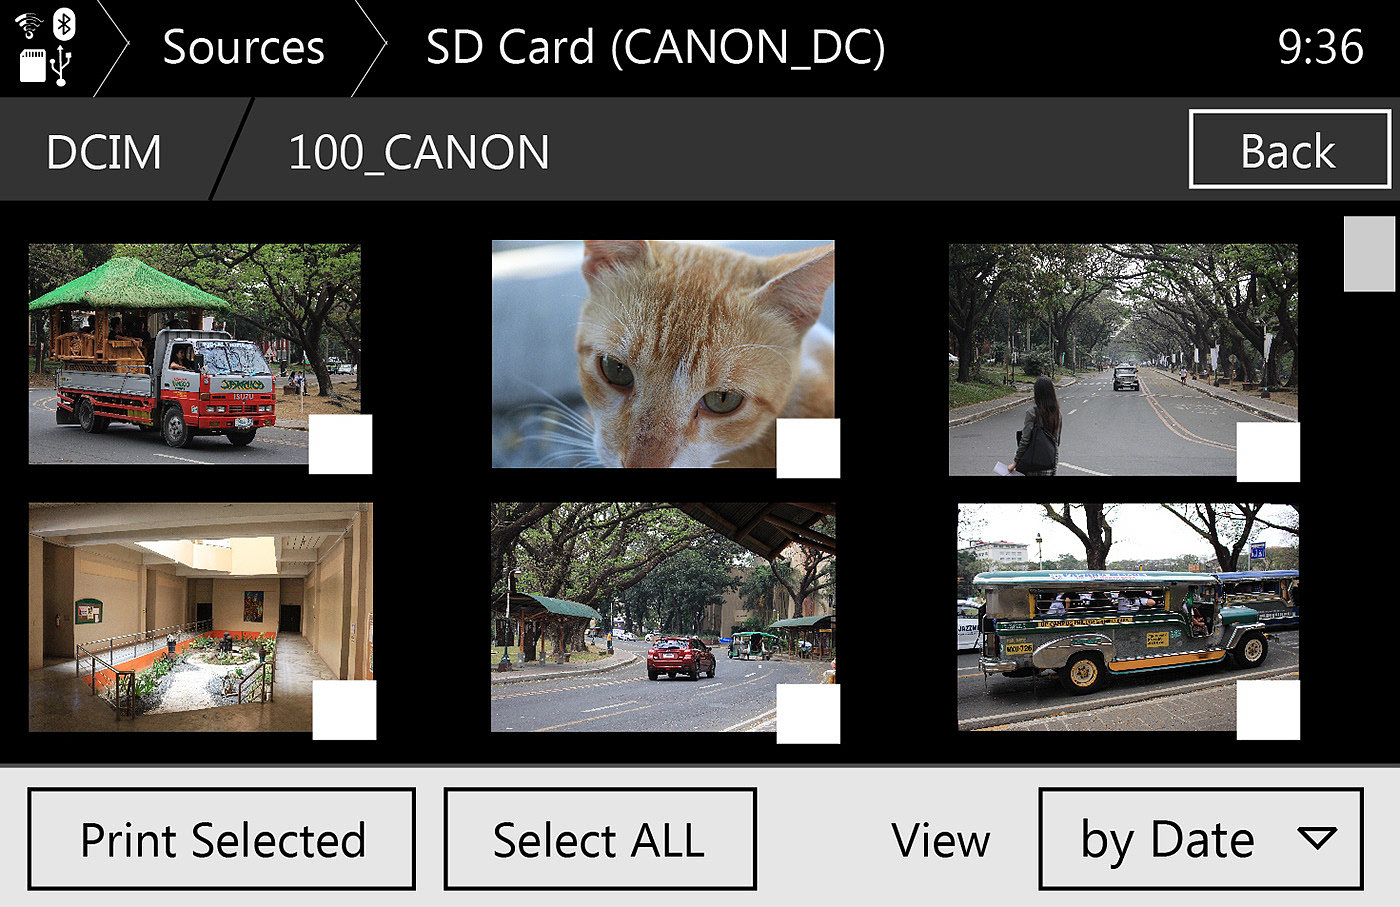Navigate to the DCIM folder
The width and height of the screenshot is (1400, 907).
(104, 153)
